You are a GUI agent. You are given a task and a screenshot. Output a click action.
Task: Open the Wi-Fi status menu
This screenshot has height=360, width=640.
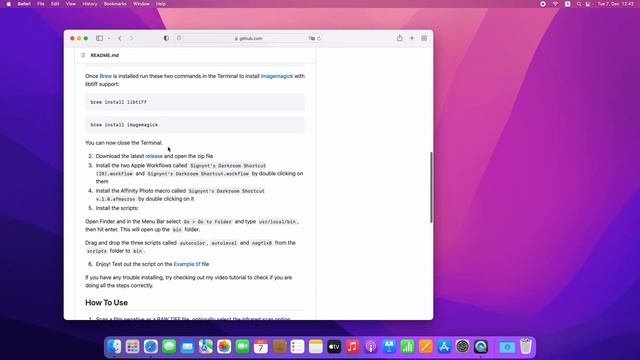555,4
